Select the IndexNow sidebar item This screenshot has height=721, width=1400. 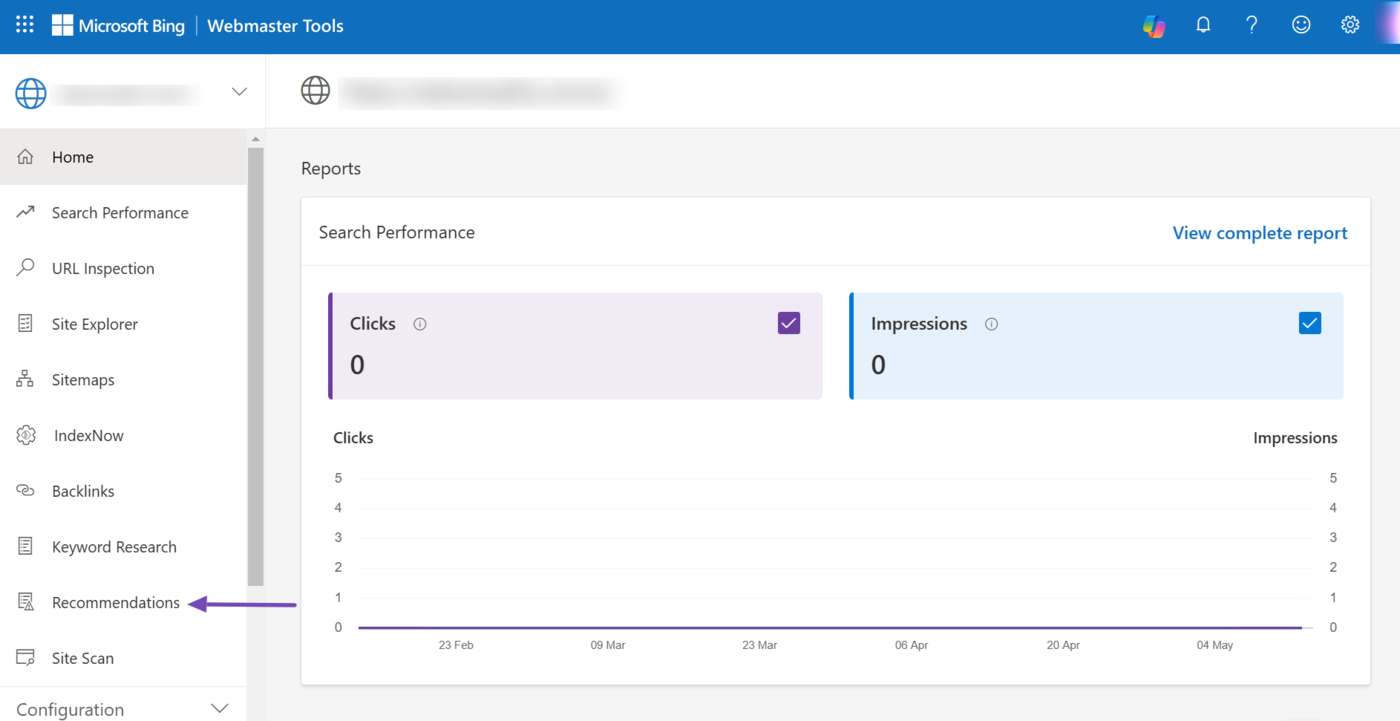[88, 436]
